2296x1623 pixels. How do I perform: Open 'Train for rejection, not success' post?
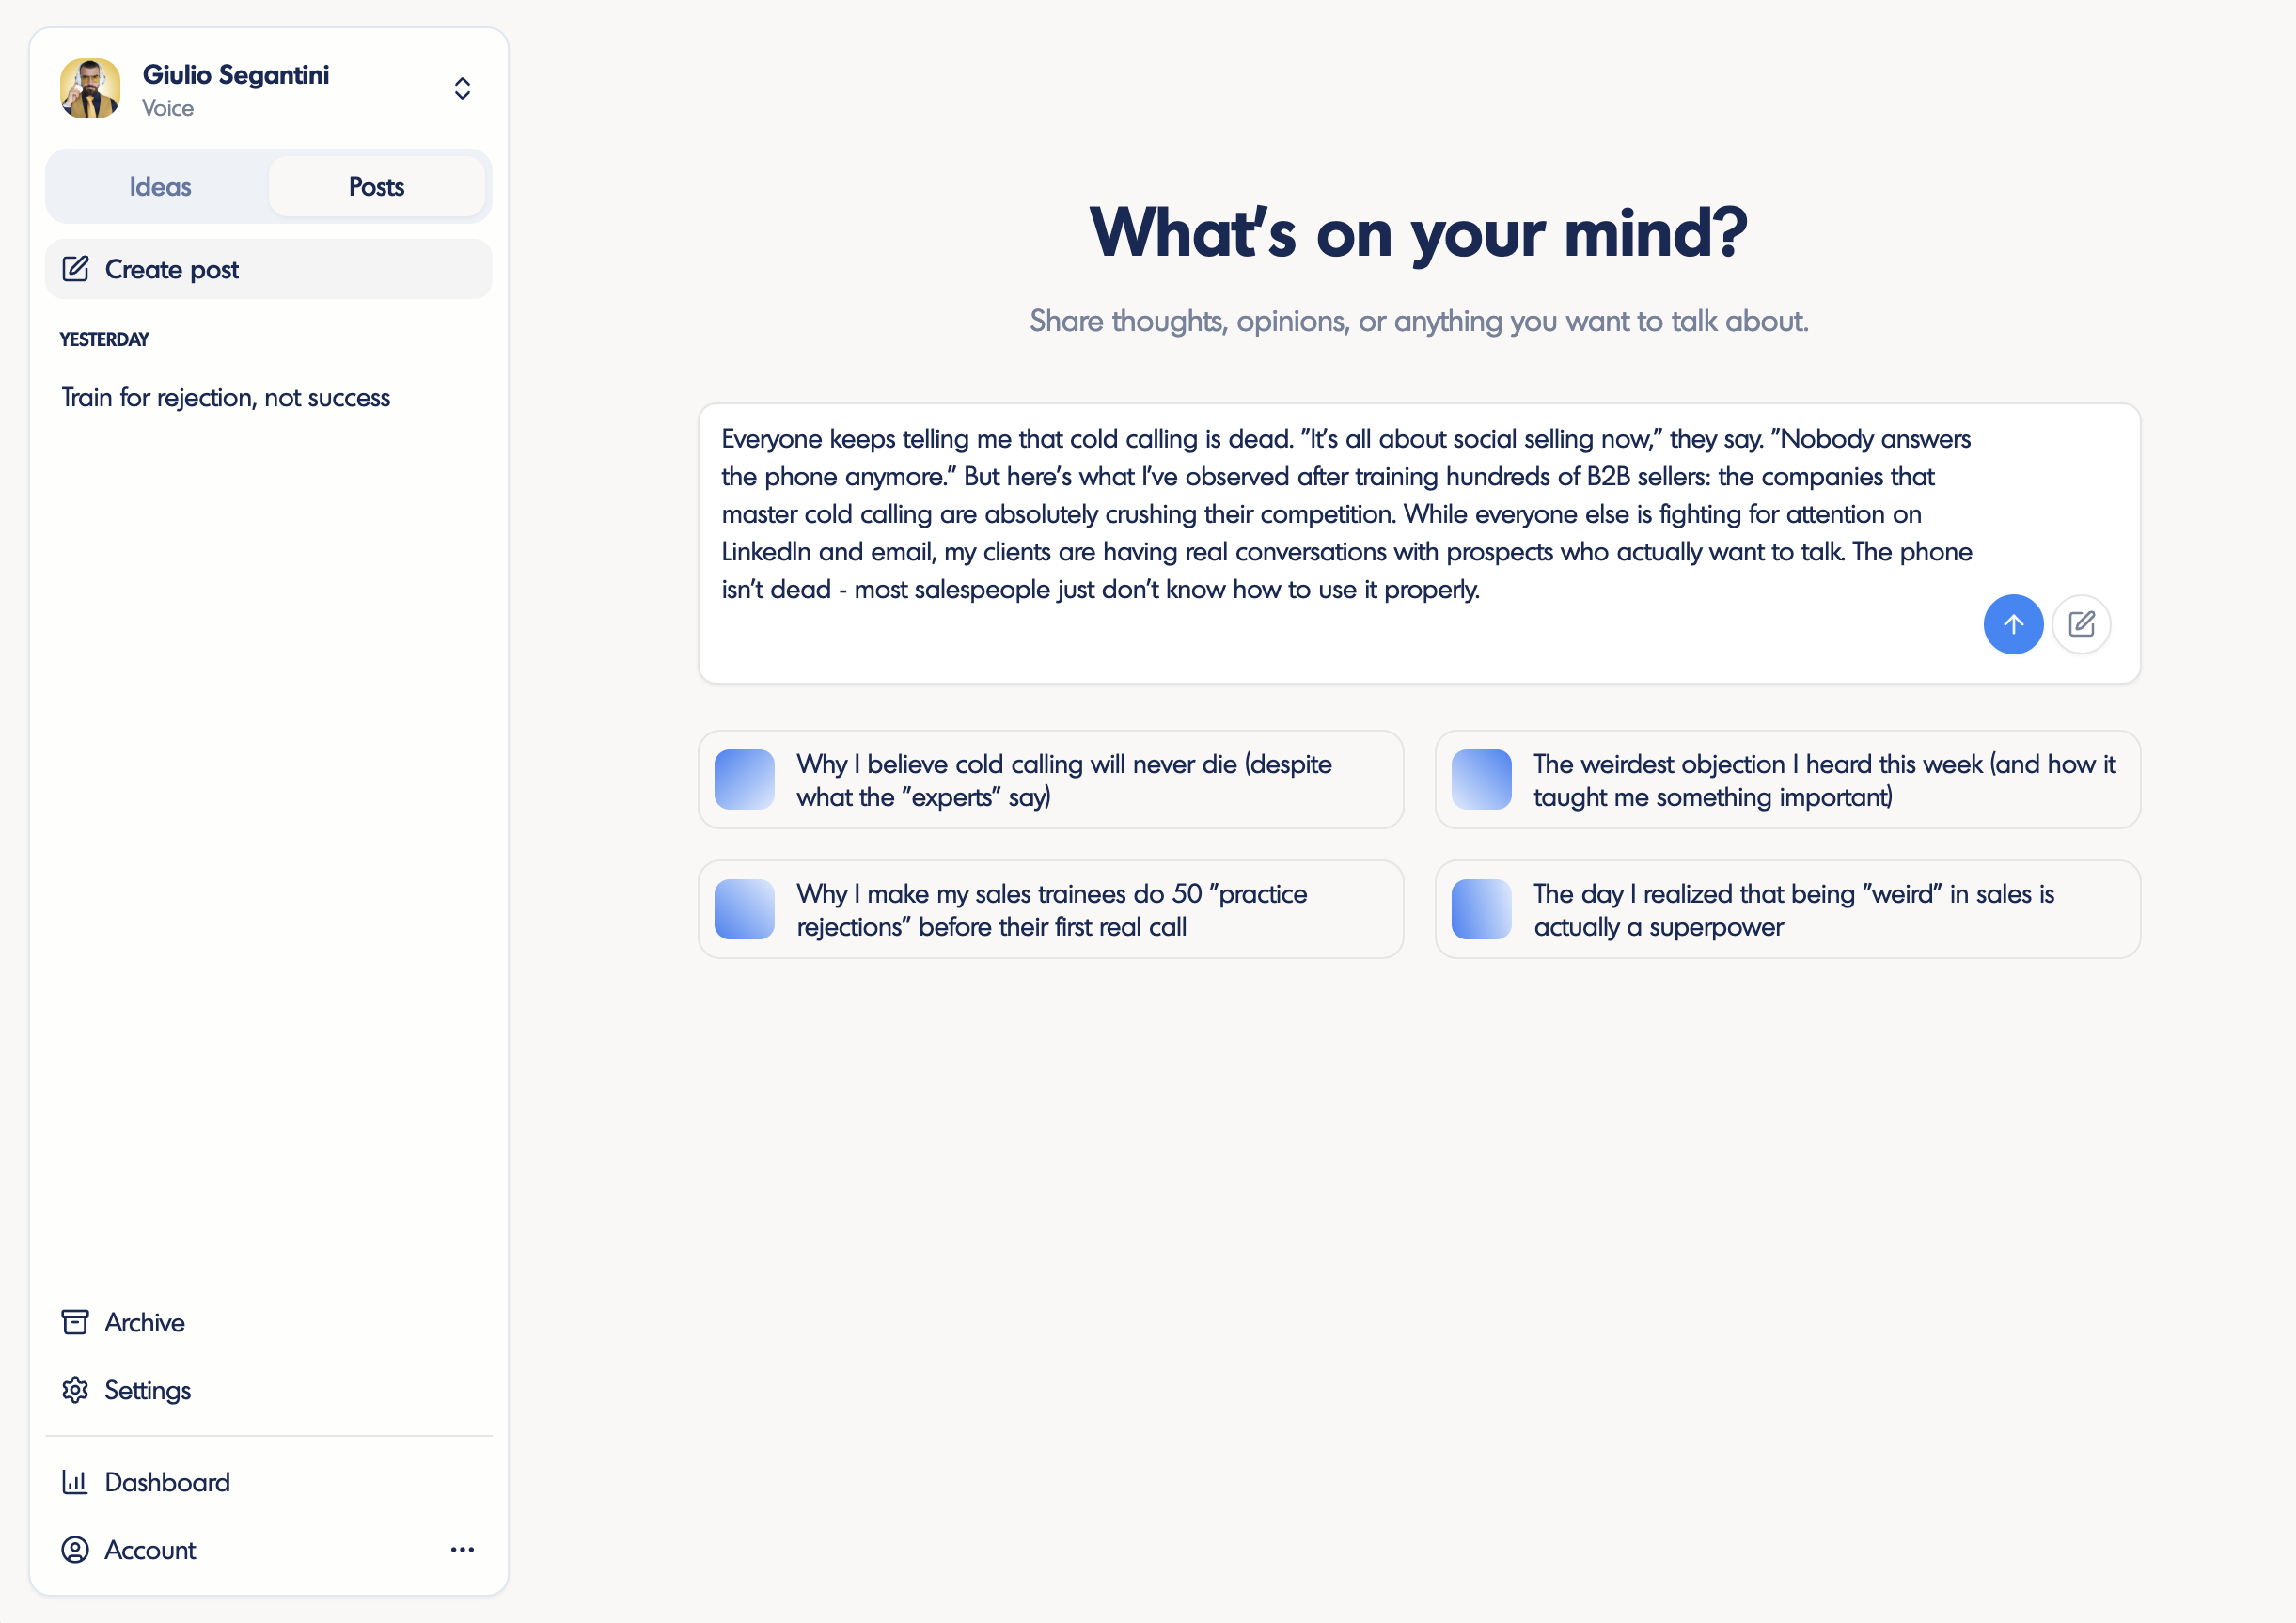coord(226,398)
